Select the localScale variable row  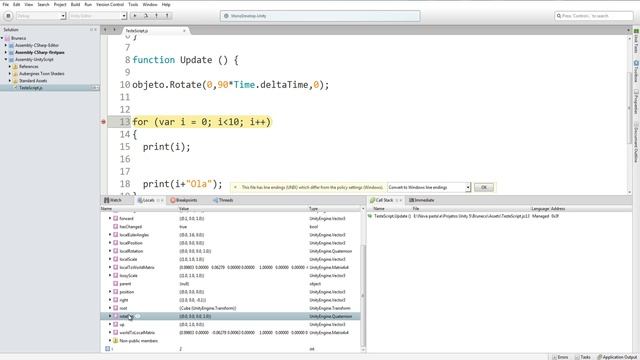coord(230,259)
